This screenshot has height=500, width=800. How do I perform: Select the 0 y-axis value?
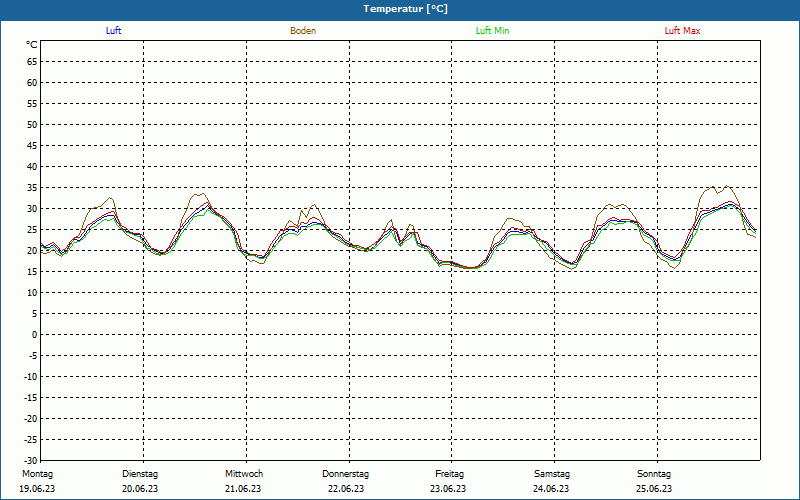35,335
